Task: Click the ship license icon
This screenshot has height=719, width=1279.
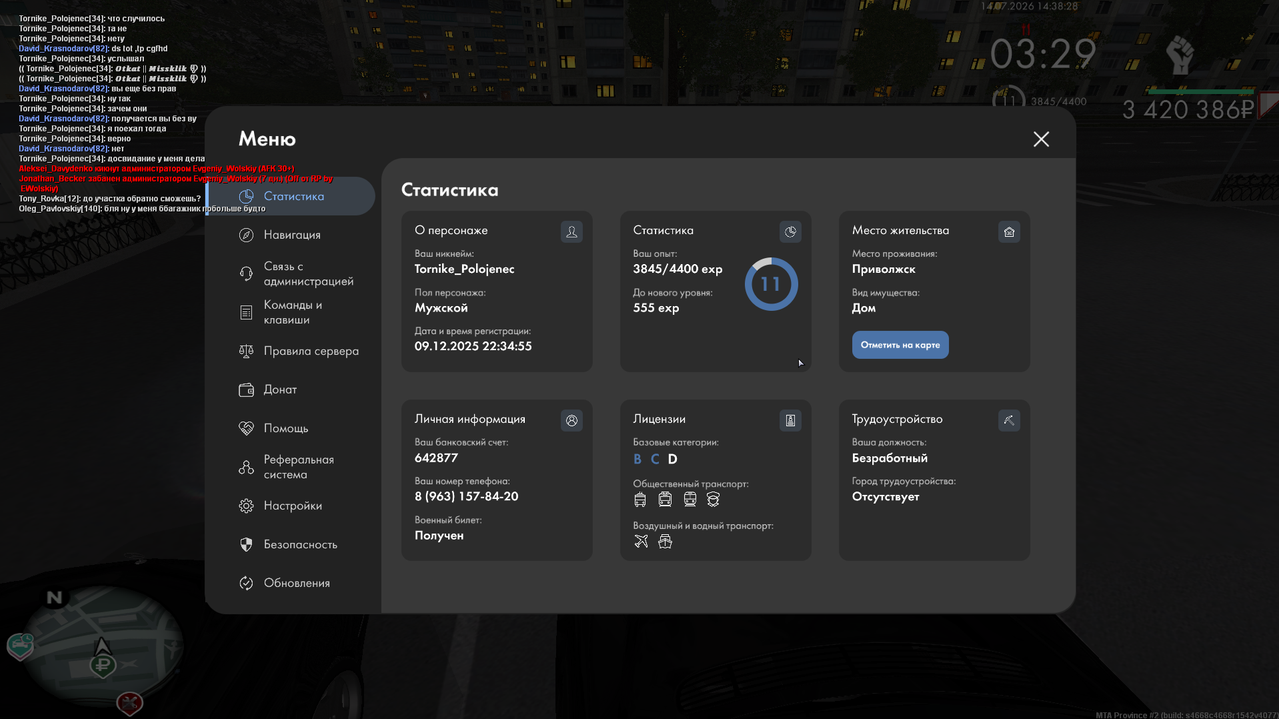Action: point(665,541)
